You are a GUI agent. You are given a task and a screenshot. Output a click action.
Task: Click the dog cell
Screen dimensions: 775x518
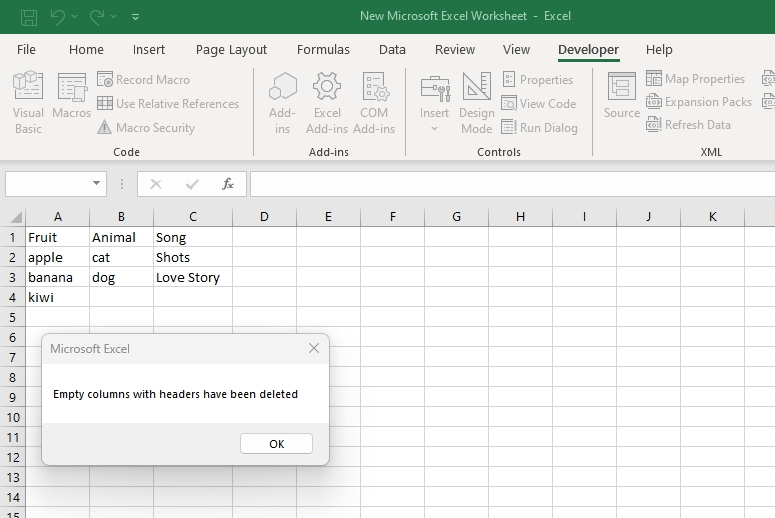point(121,277)
